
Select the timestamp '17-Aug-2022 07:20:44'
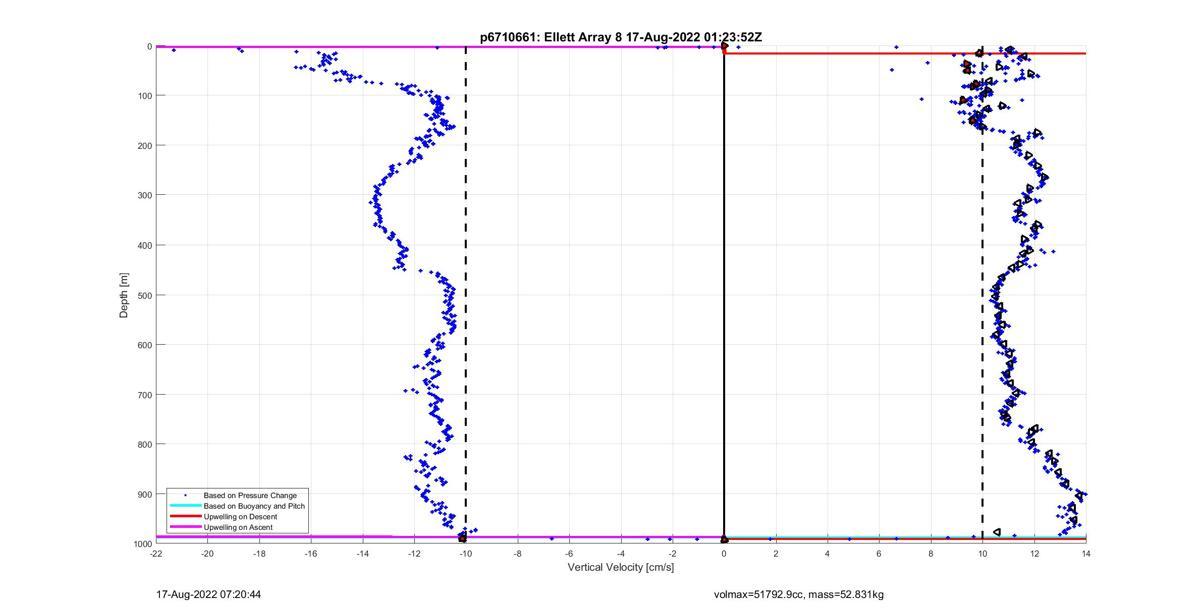(x=209, y=595)
